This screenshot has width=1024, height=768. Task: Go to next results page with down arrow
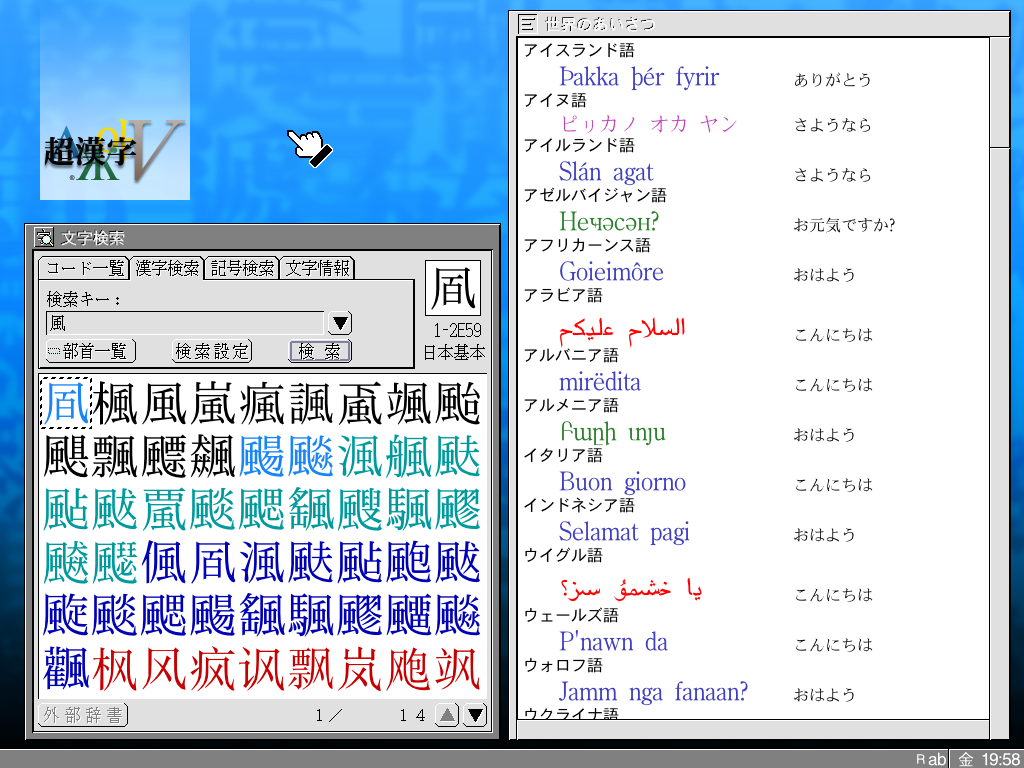tap(476, 714)
